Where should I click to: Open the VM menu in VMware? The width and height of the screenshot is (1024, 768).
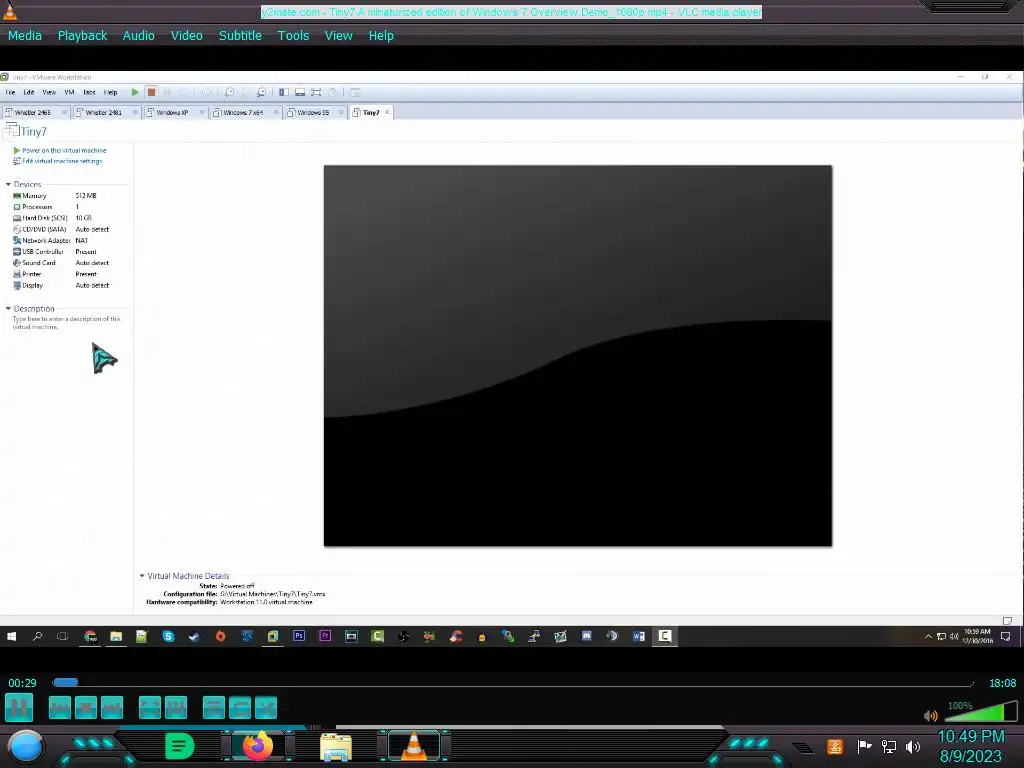(x=69, y=93)
